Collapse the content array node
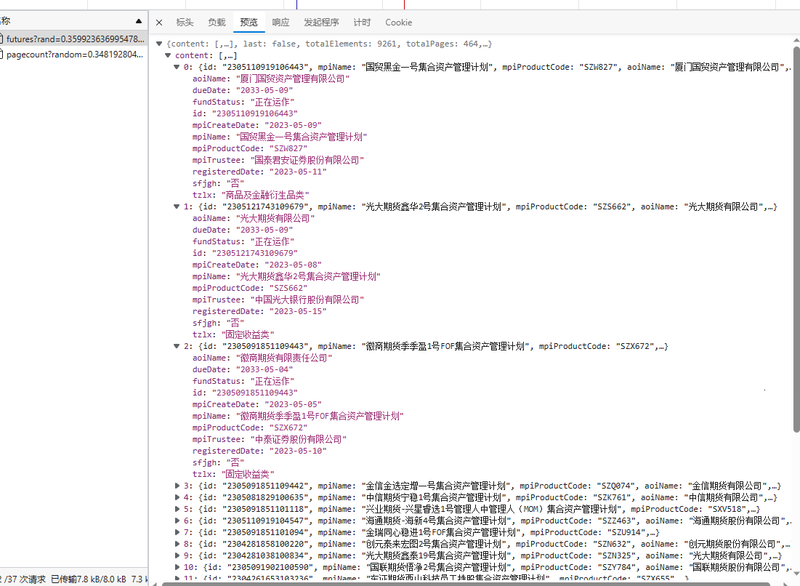 point(168,56)
